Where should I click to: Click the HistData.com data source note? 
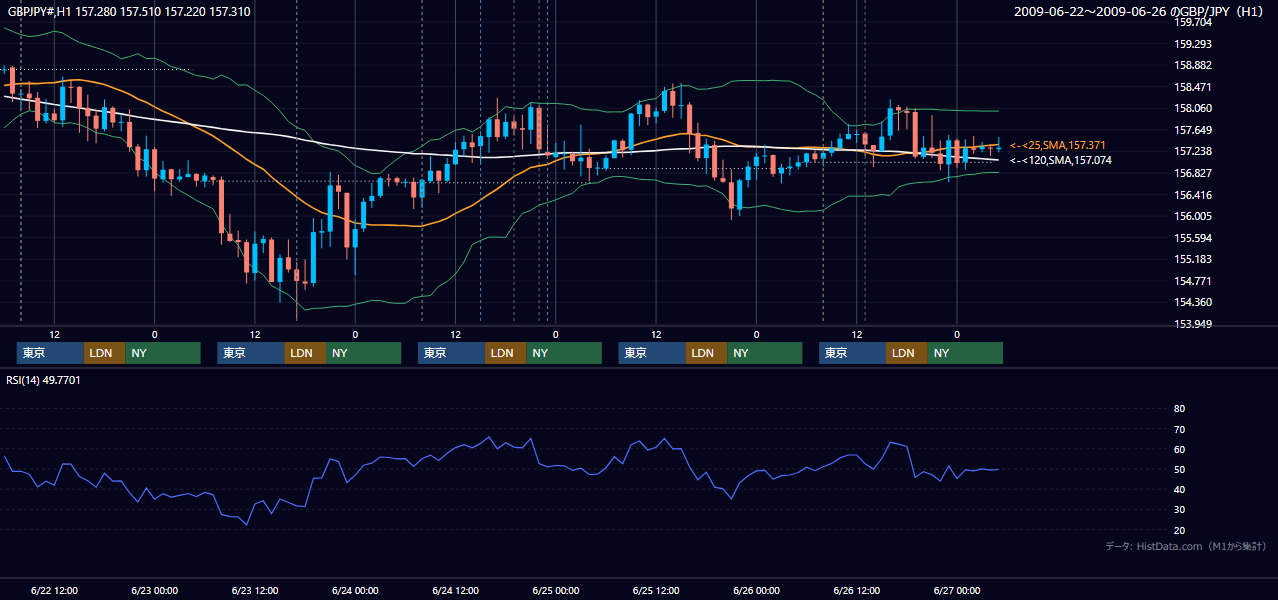[1187, 546]
